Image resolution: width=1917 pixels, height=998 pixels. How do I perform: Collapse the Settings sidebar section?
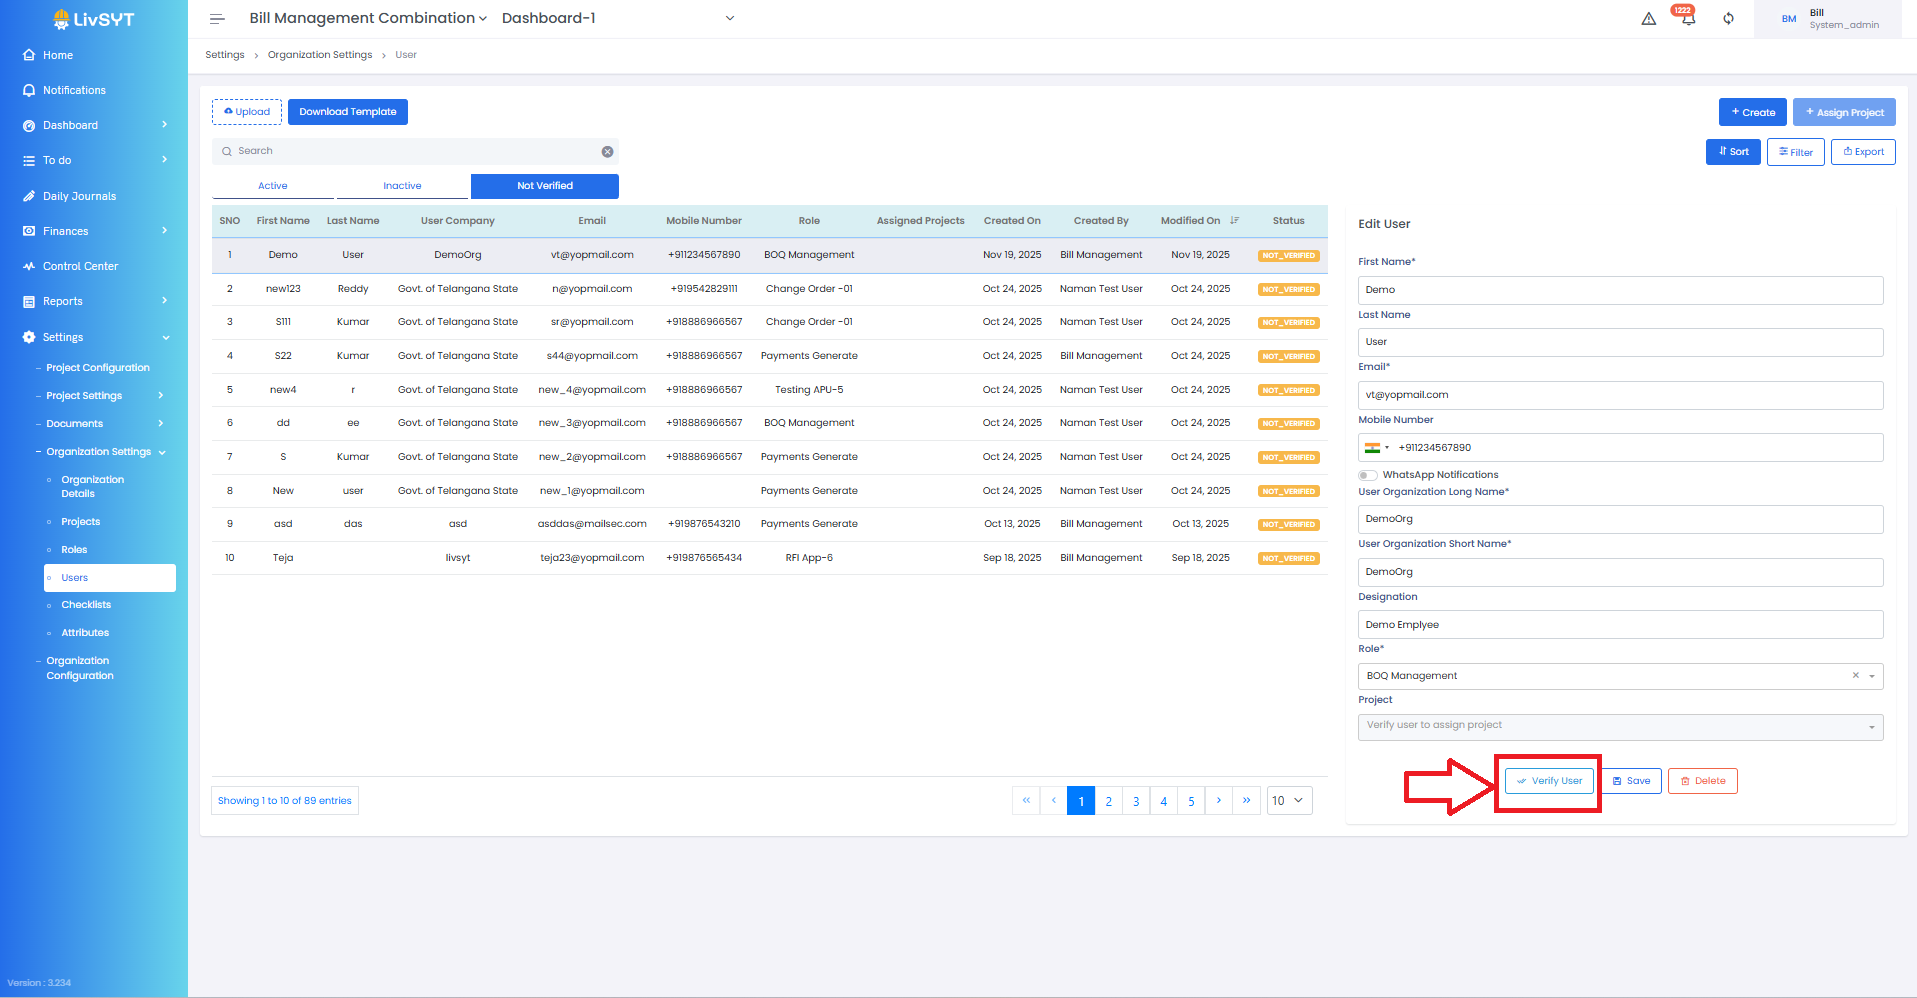[x=166, y=338]
